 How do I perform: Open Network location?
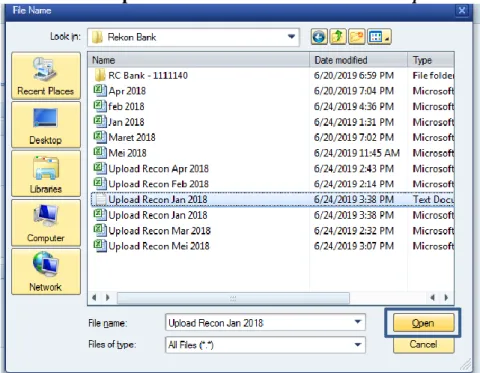click(46, 272)
